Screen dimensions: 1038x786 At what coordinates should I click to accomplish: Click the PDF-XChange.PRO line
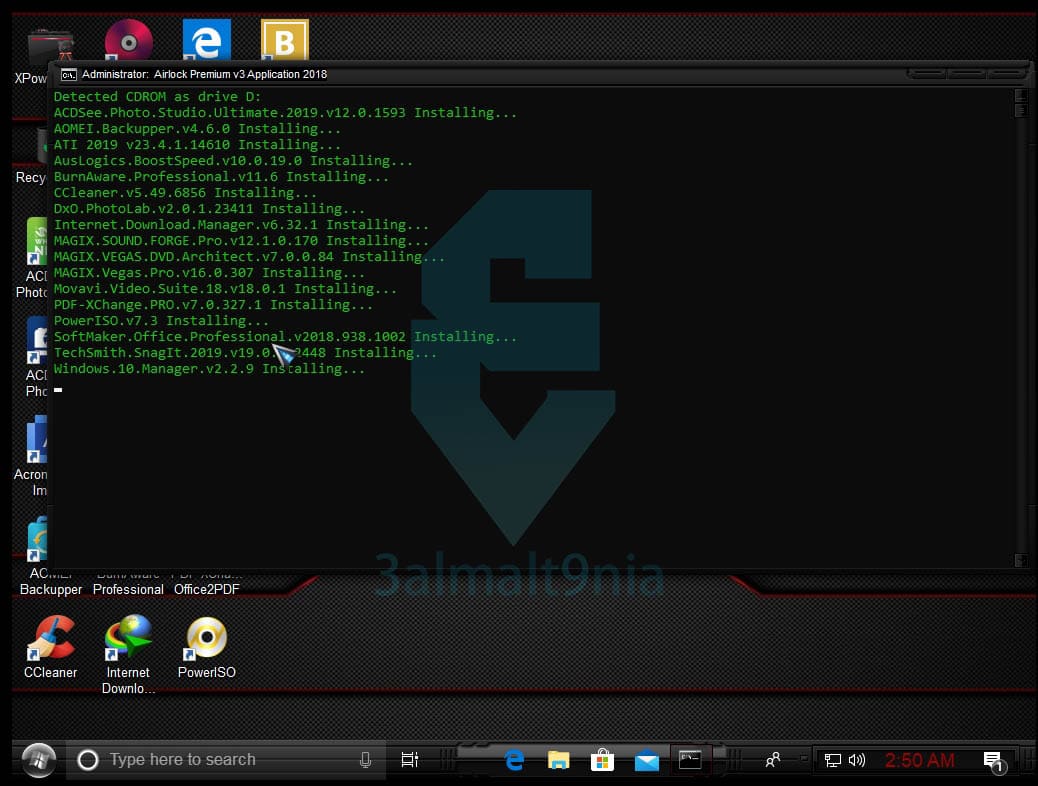coord(213,305)
